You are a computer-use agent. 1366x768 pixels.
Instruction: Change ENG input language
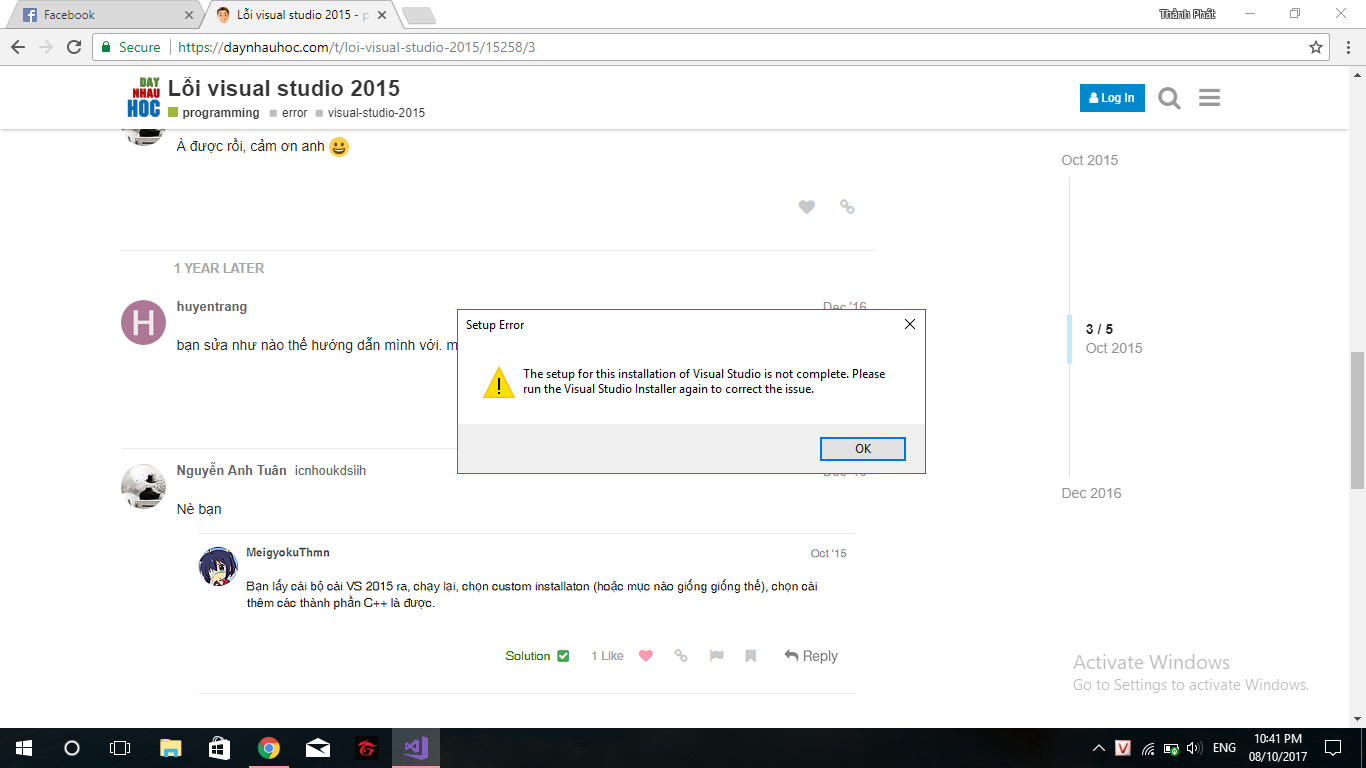tap(1224, 748)
